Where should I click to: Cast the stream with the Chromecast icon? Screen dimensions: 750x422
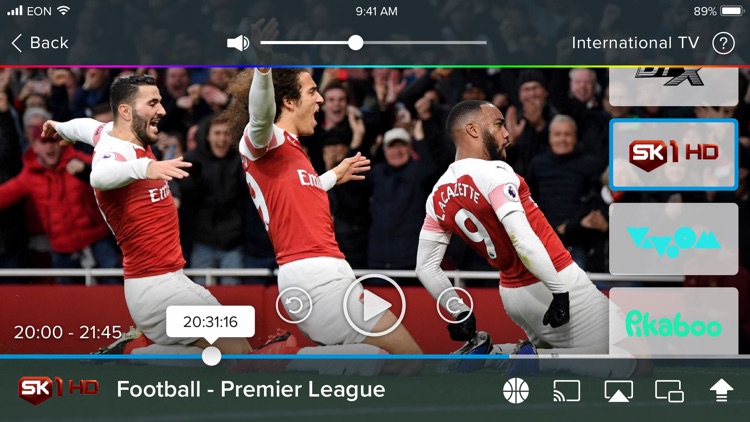pyautogui.click(x=567, y=390)
